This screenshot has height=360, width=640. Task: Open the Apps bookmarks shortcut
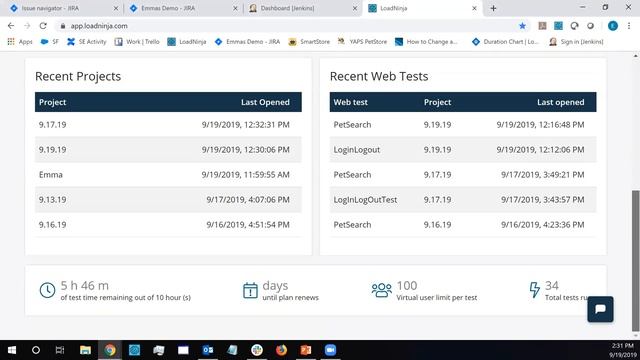(x=20, y=42)
